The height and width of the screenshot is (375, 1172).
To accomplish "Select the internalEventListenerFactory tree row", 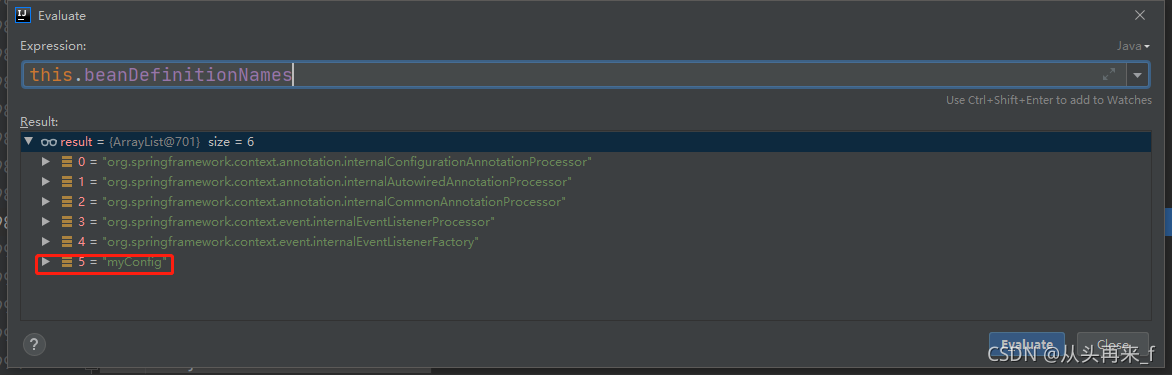I will pyautogui.click(x=586, y=242).
